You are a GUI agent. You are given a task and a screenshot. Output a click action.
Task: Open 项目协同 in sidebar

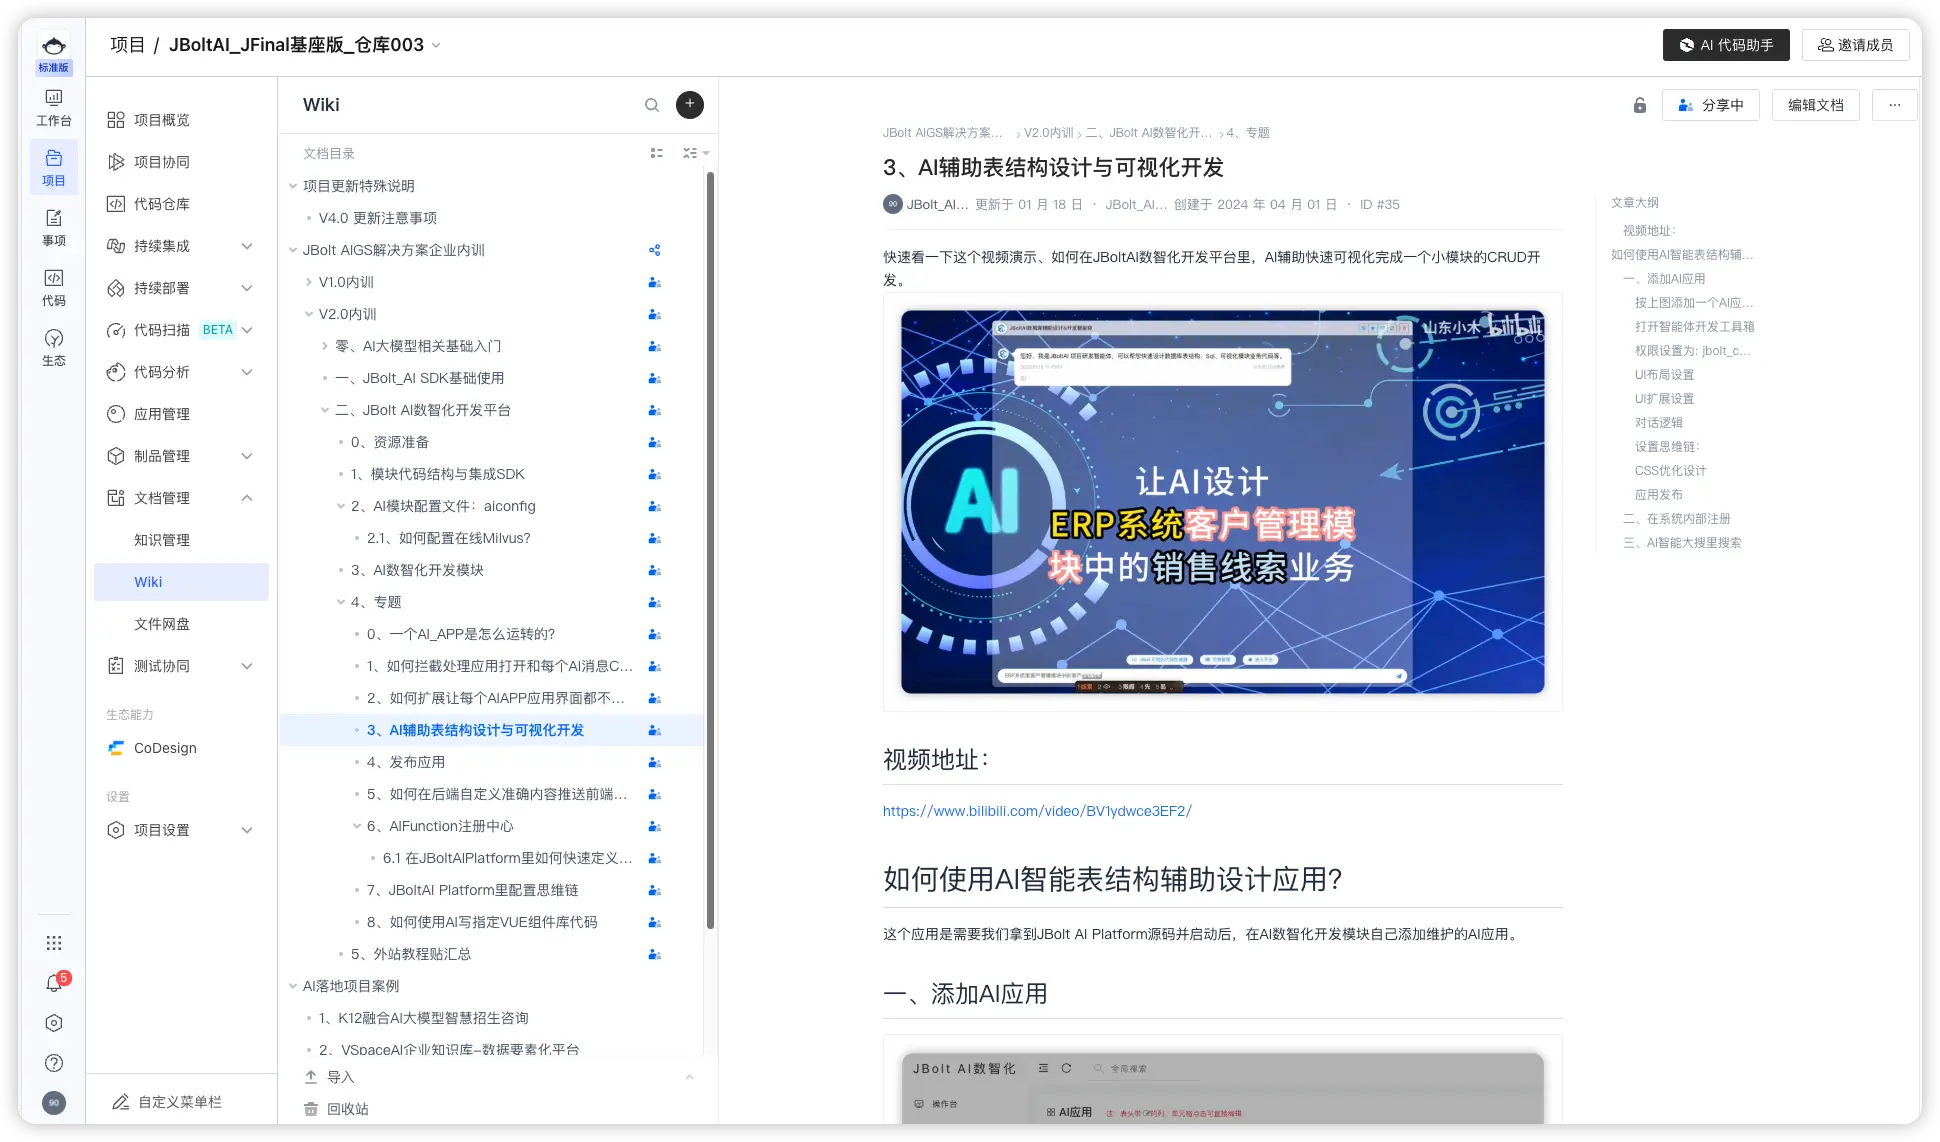coord(161,162)
